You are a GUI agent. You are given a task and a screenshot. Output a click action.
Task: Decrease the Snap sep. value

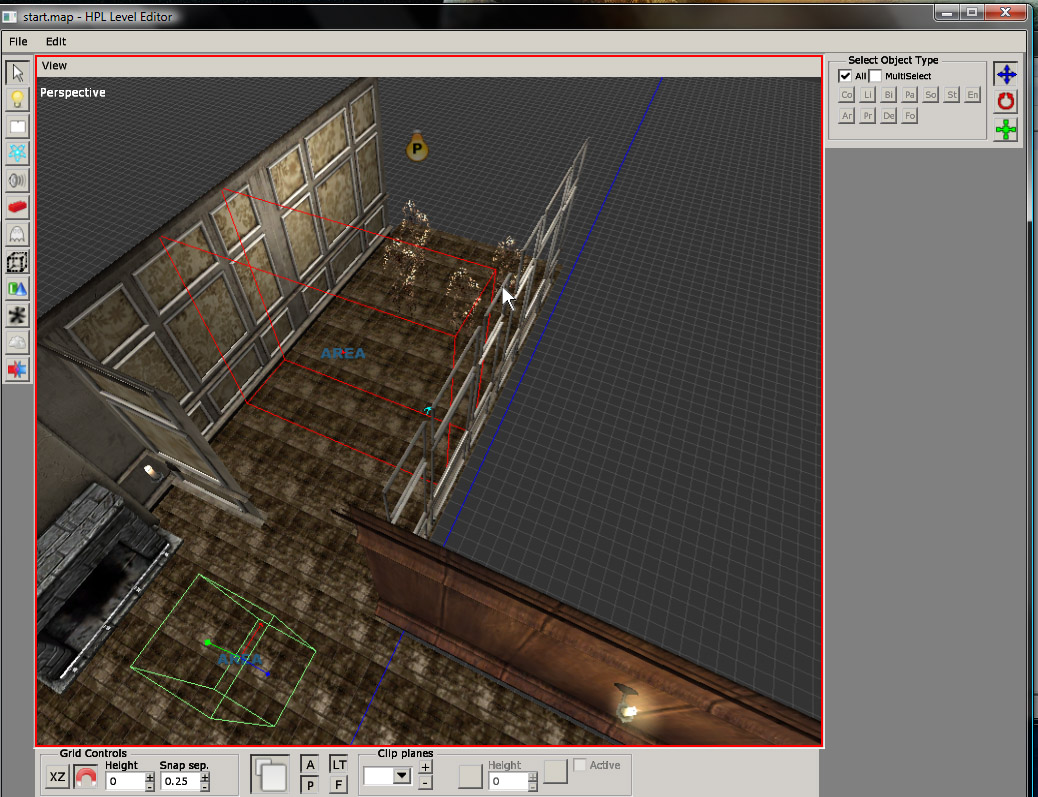[204, 787]
